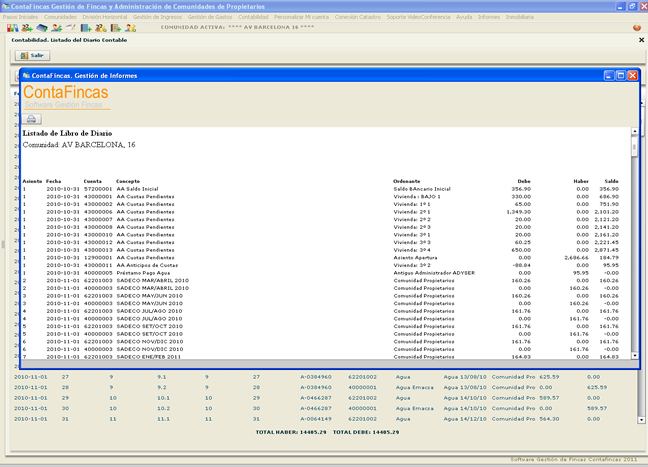The height and width of the screenshot is (467, 648).
Task: Open the Conexión Catastro menu
Action: pyautogui.click(x=357, y=17)
